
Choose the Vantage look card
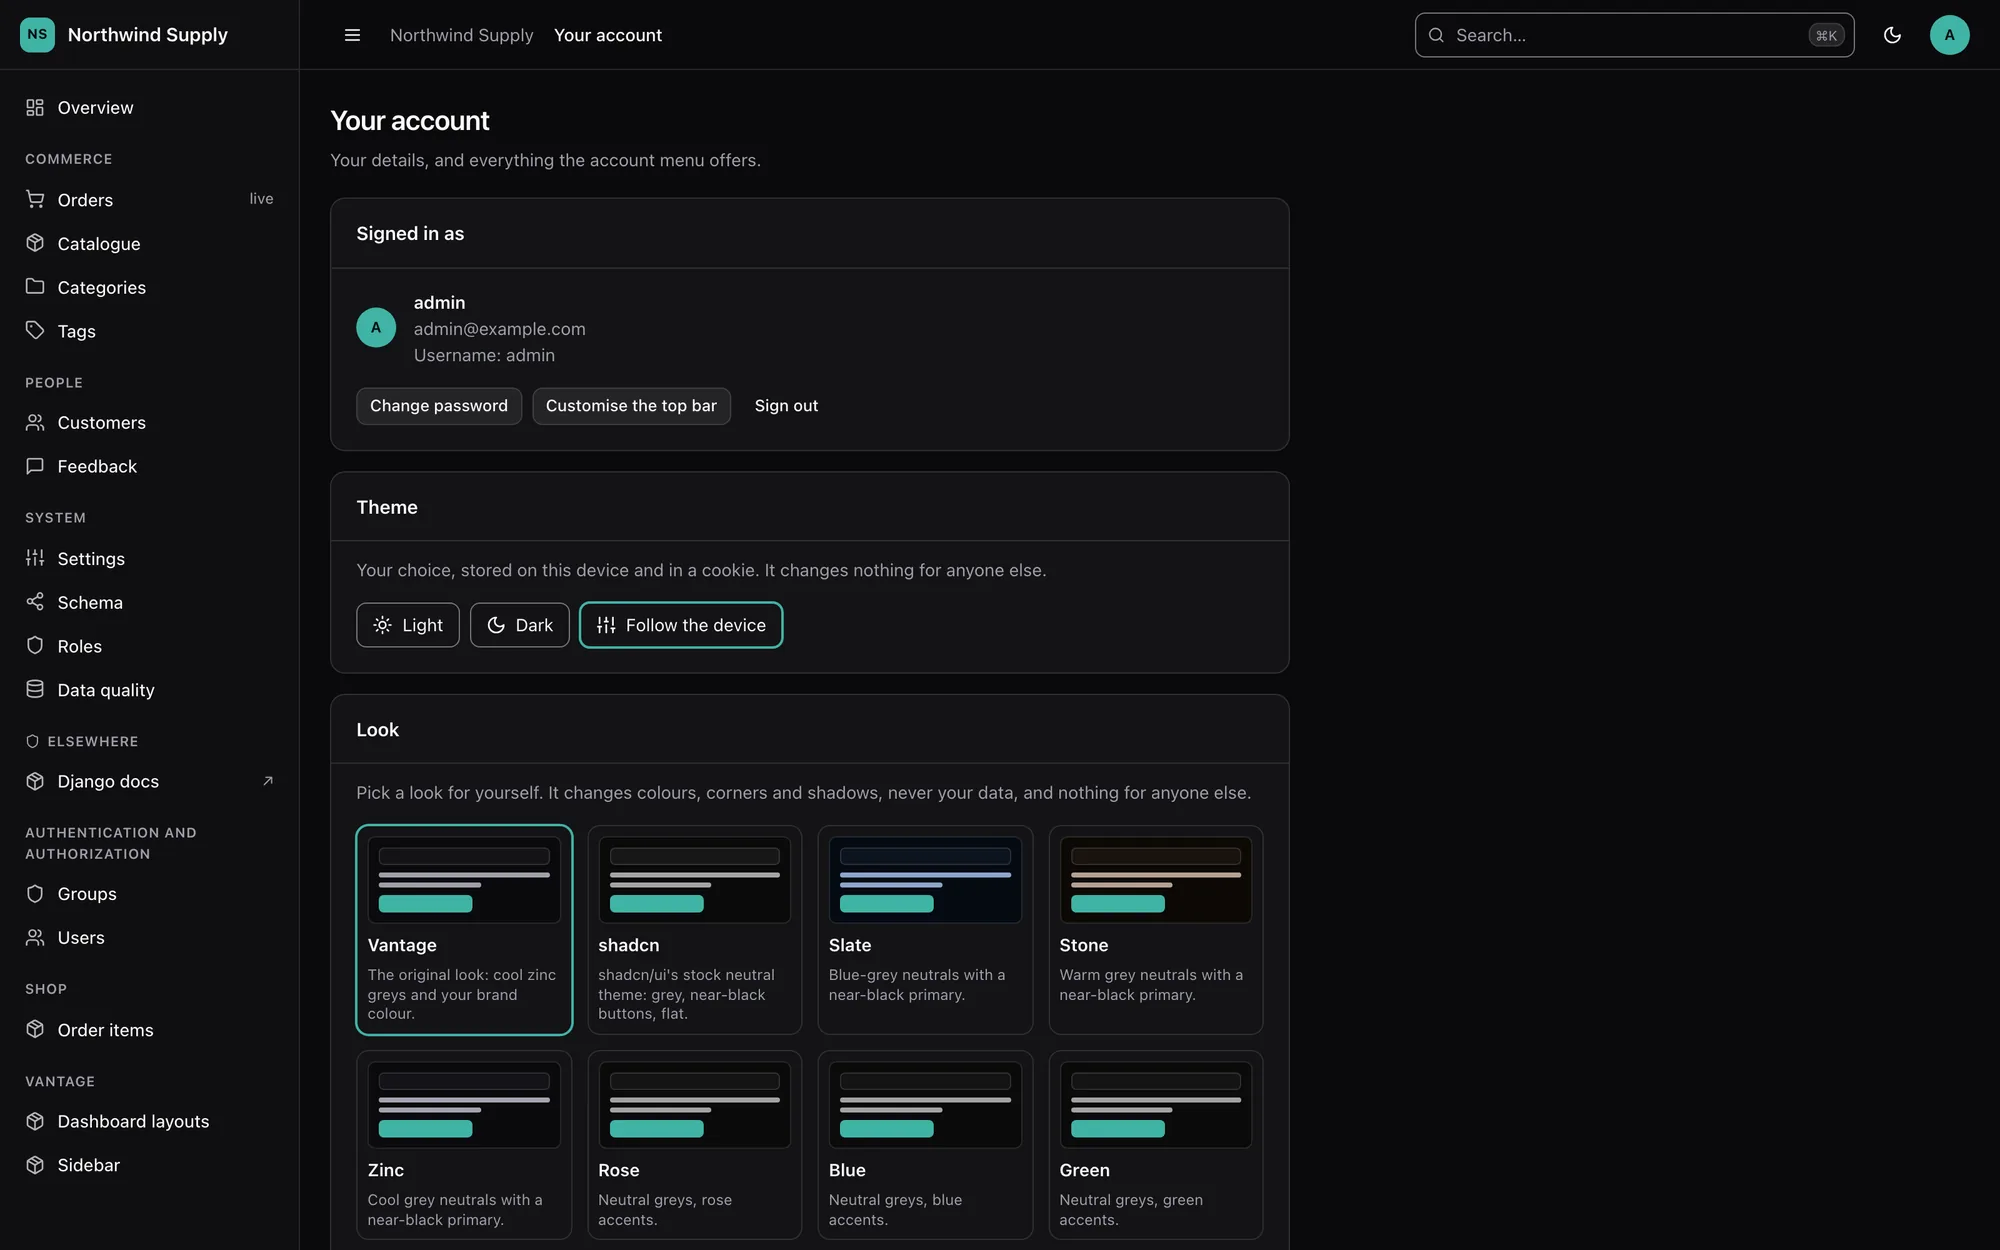pos(464,930)
